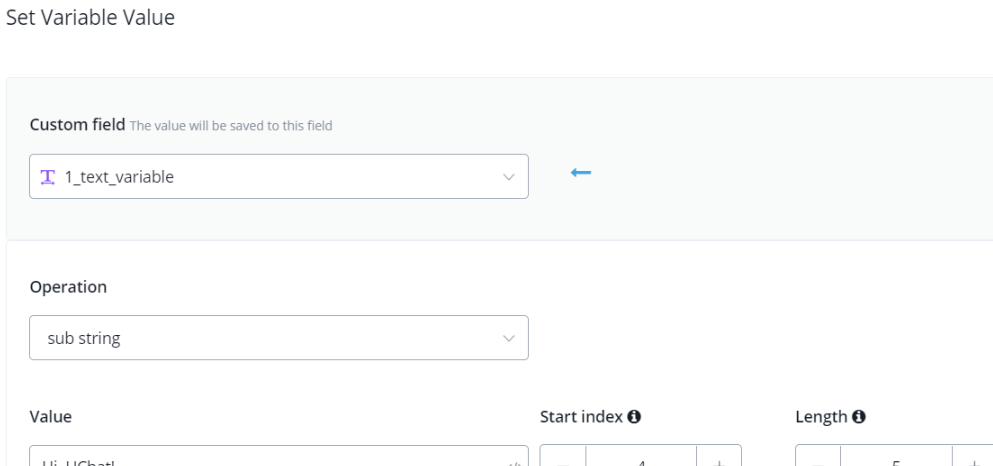Click the blue left arrow icon

[581, 173]
